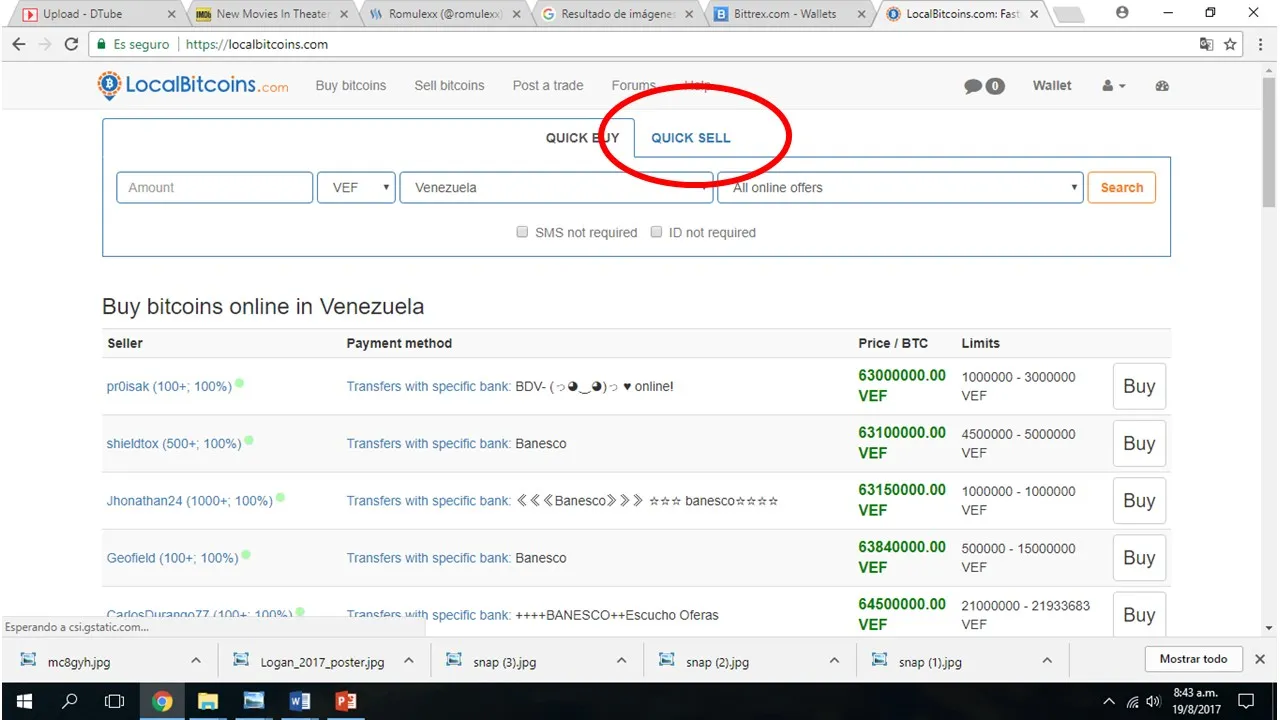
Task: Click the Search button
Action: [1121, 187]
